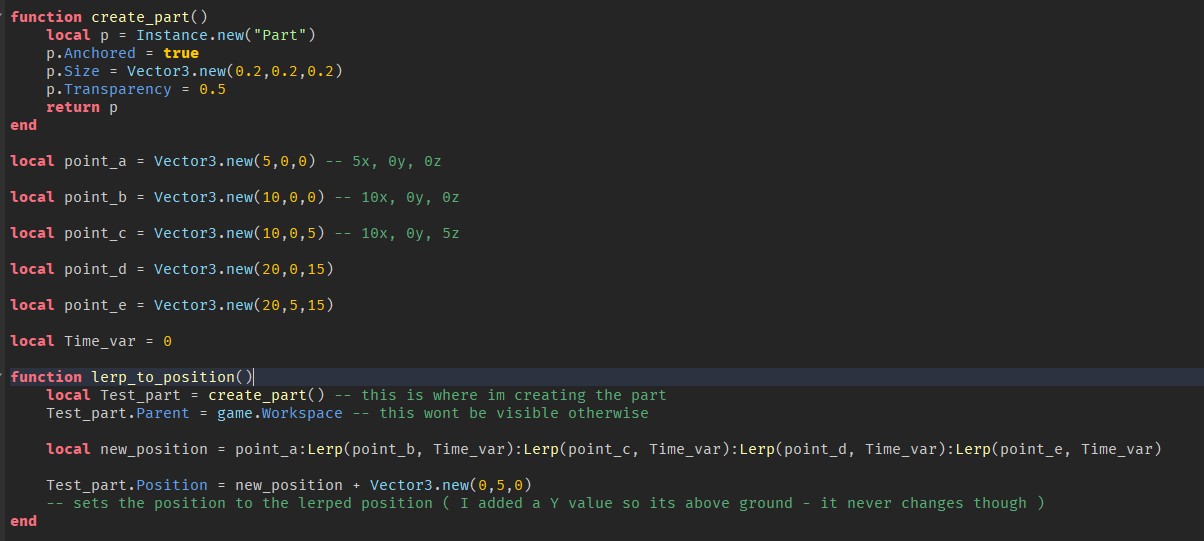
Task: Click the 'return' keyword
Action: (x=73, y=107)
